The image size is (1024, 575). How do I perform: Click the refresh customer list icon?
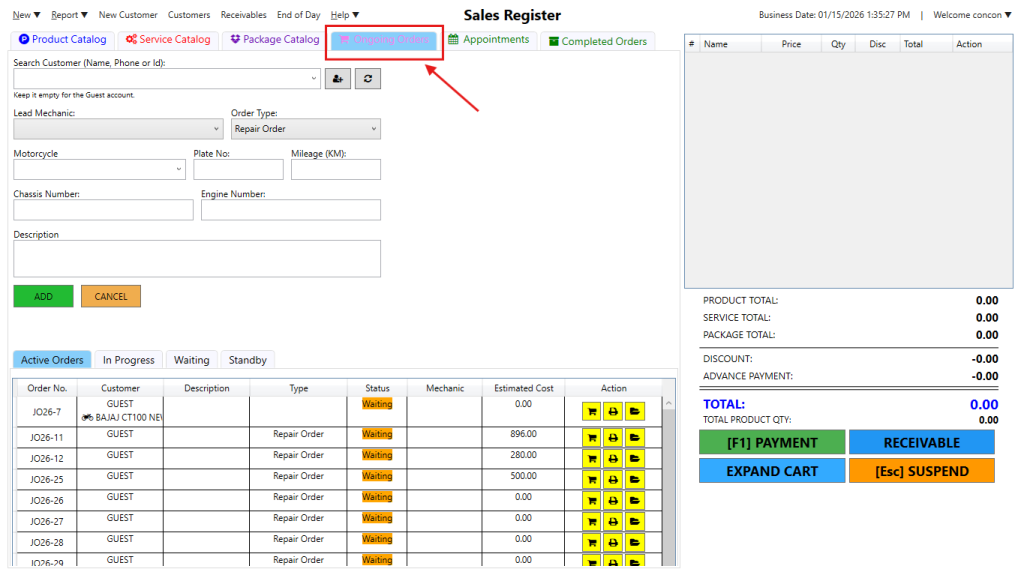368,79
